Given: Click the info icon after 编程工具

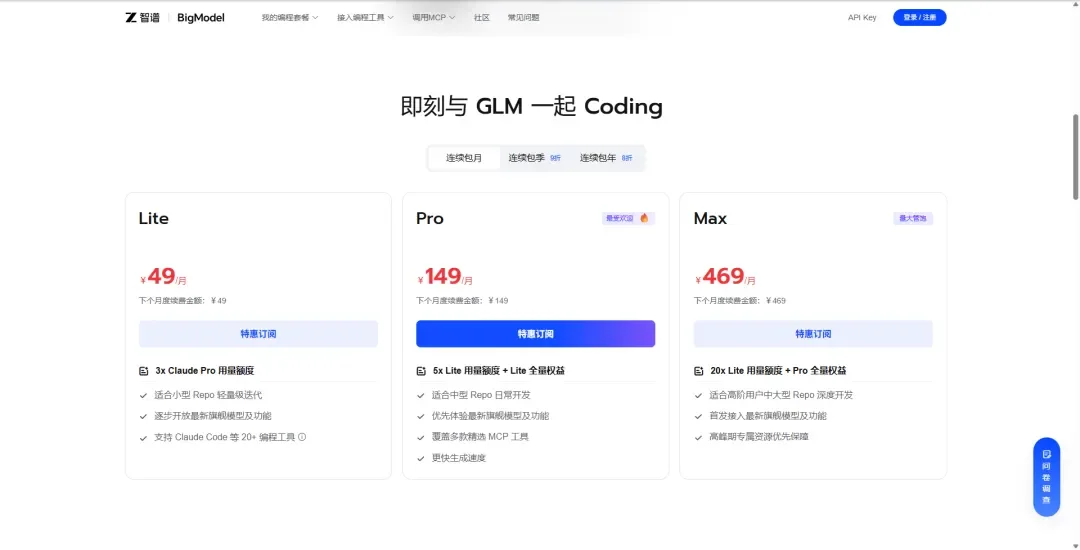Looking at the screenshot, I should coord(302,436).
